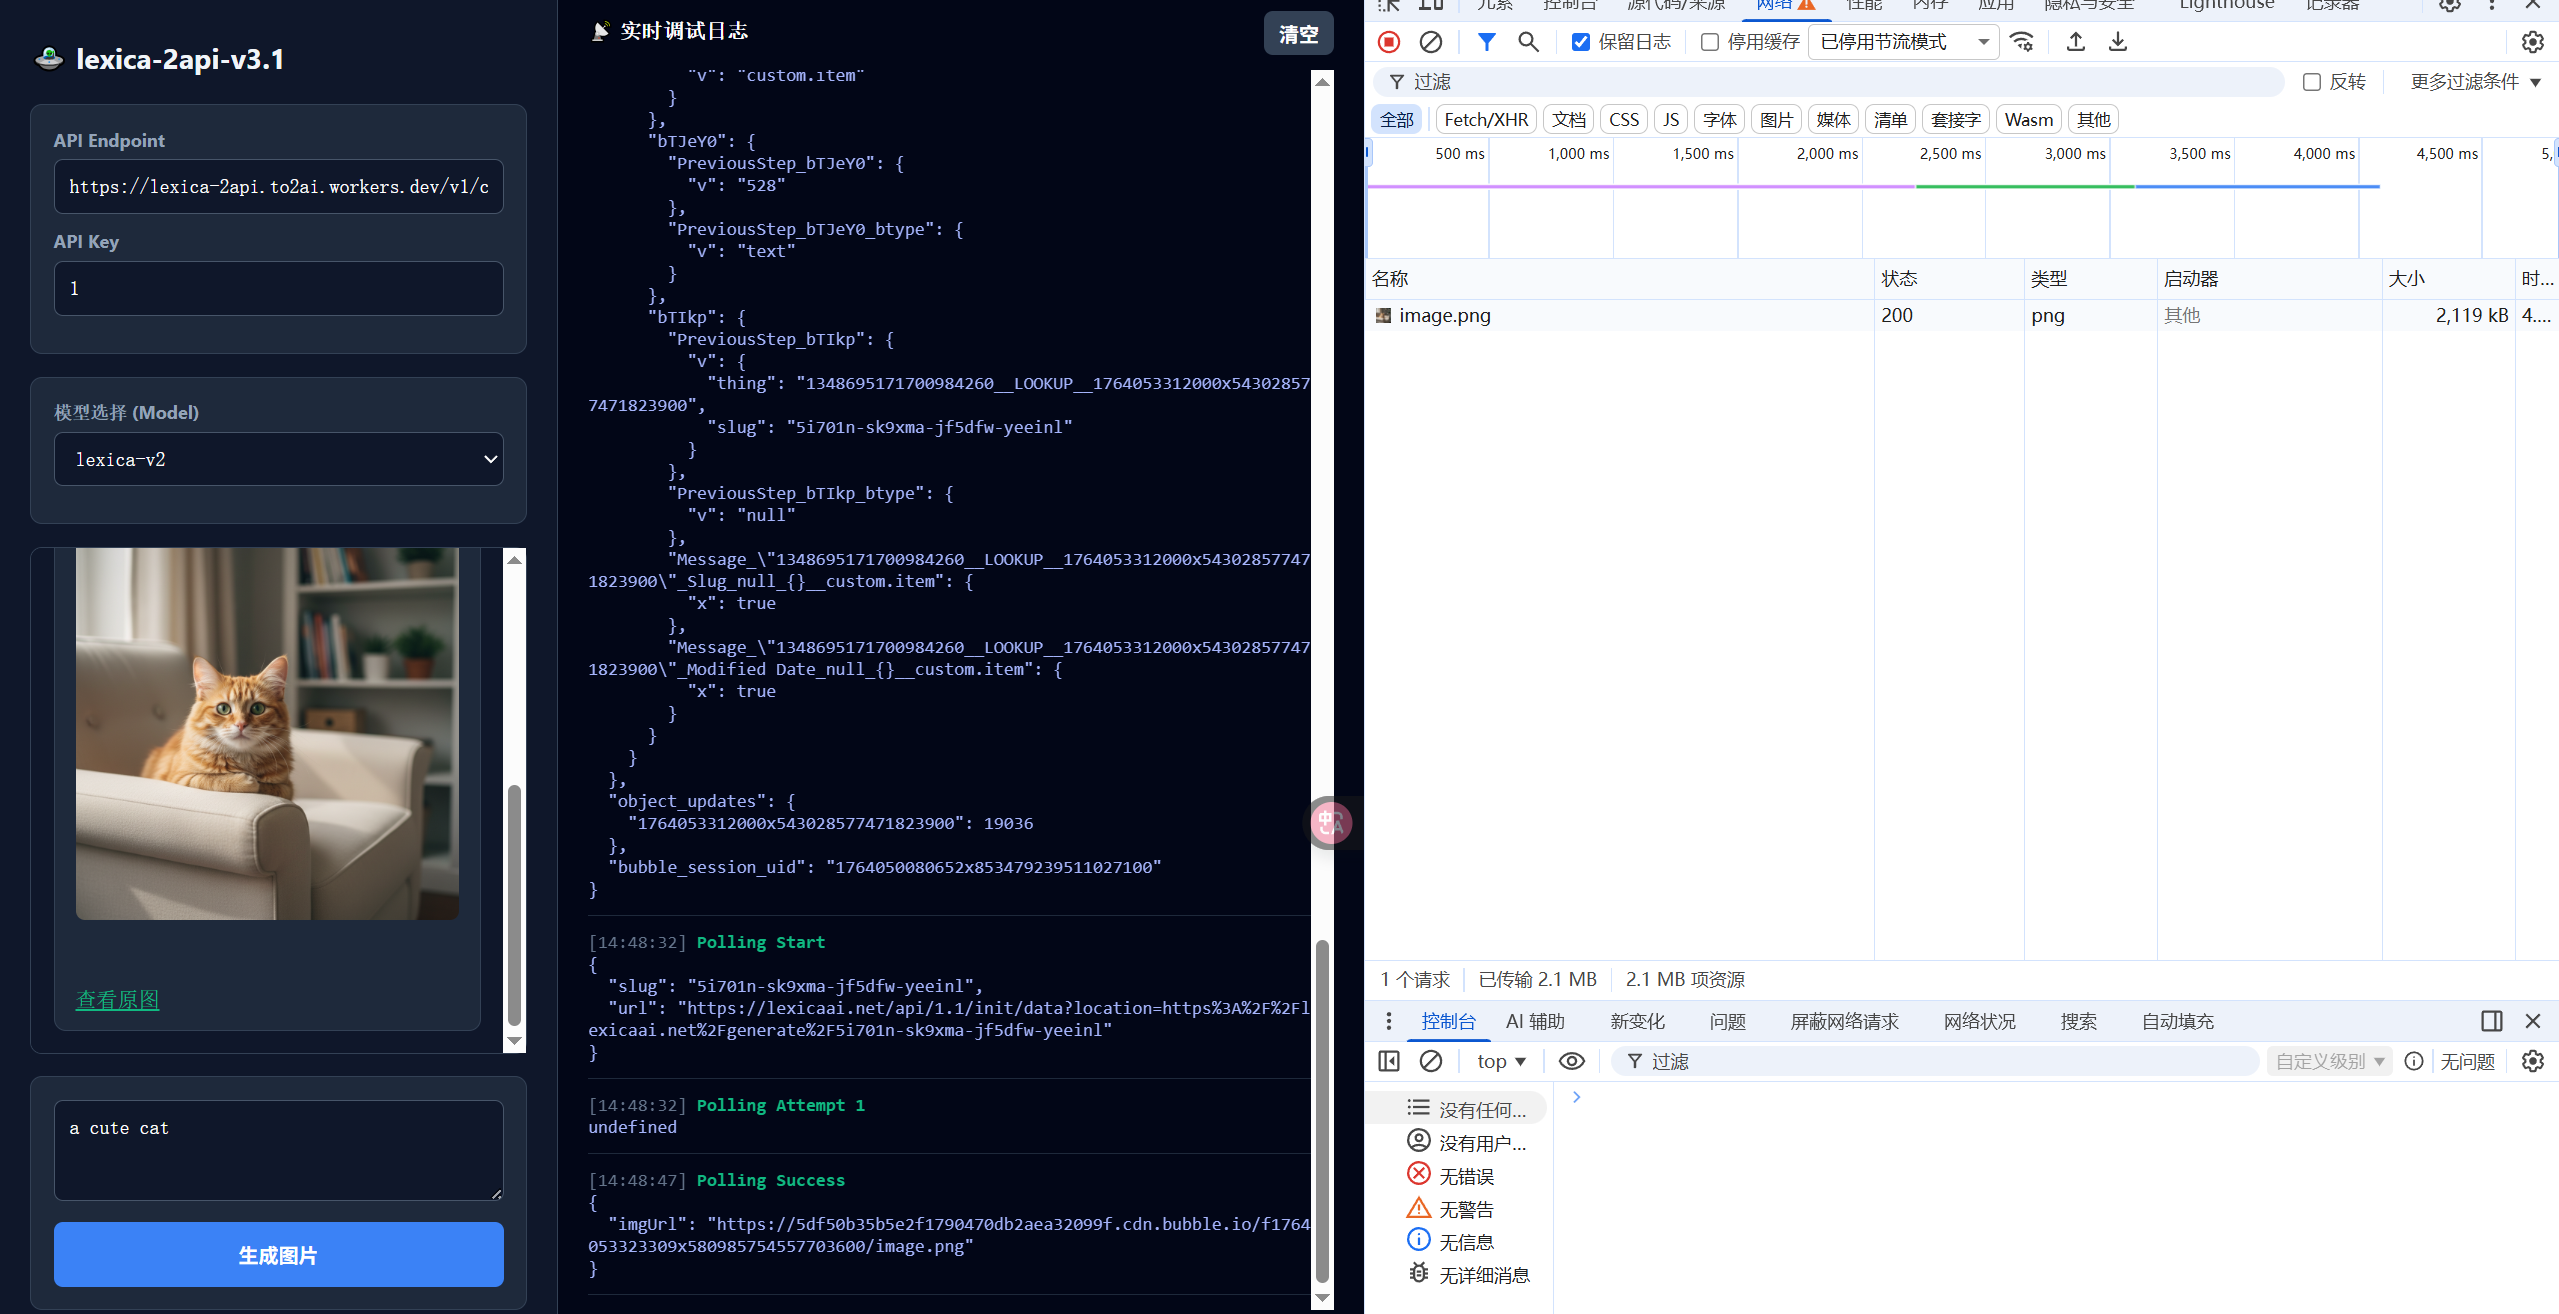Viewport: 2559px width, 1314px height.
Task: Expand 更多过滤条件 dropdown
Action: (x=2475, y=82)
